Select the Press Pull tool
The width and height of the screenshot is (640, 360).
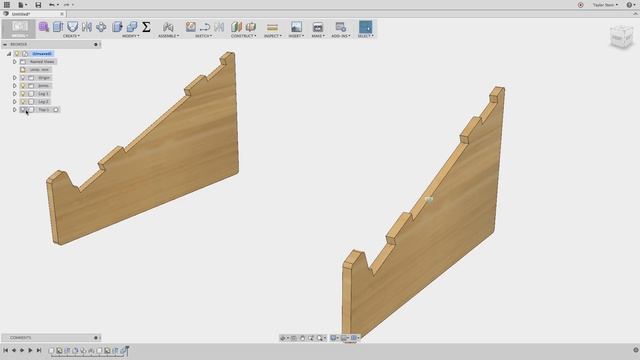coord(118,27)
